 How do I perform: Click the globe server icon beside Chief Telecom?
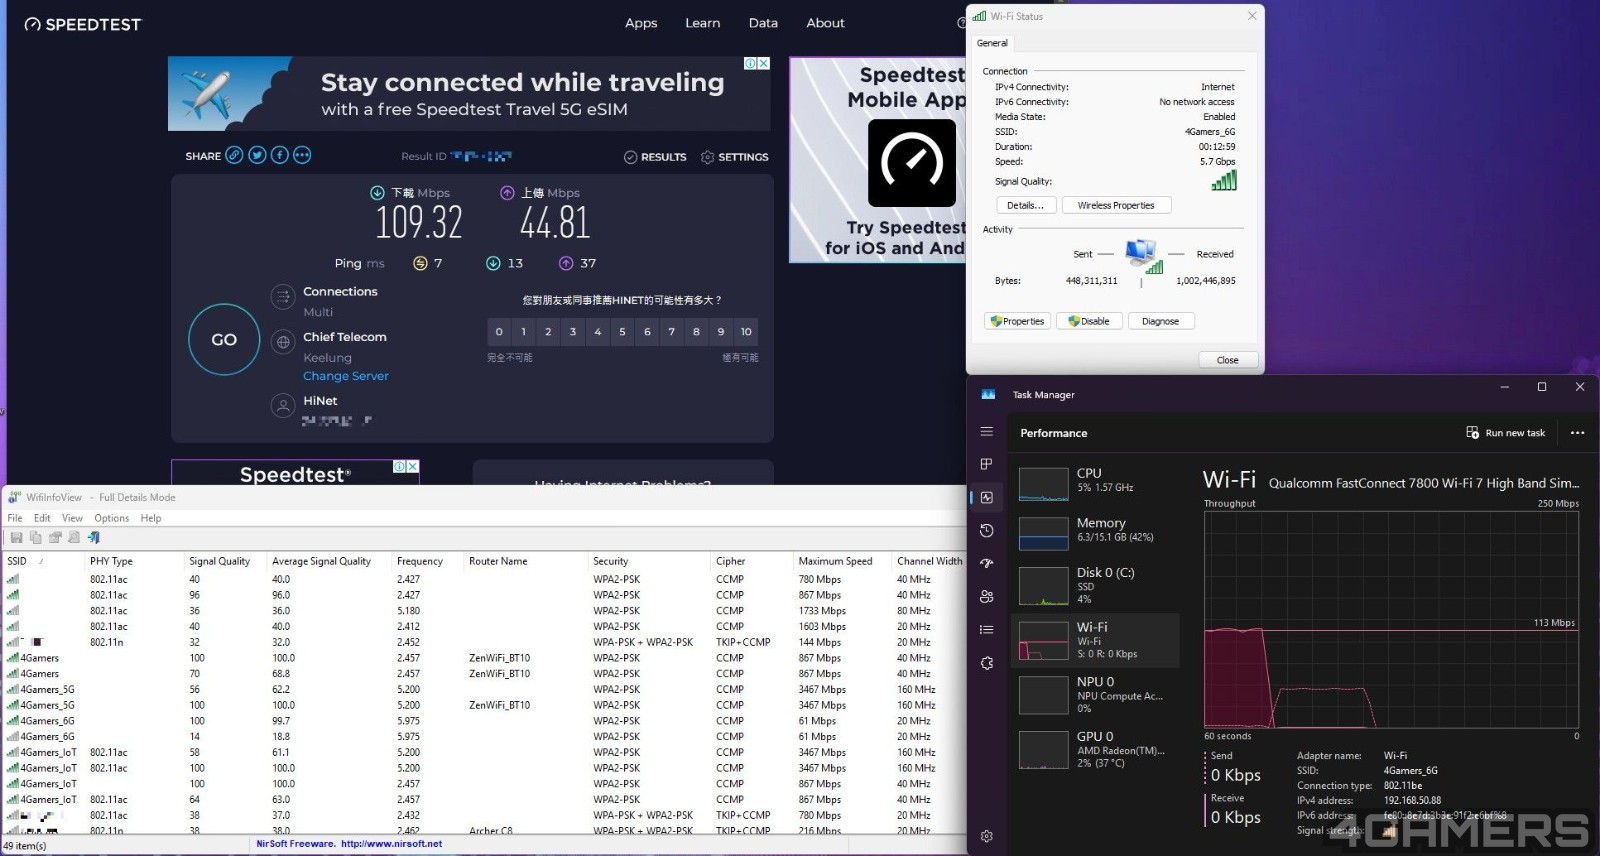coord(283,342)
